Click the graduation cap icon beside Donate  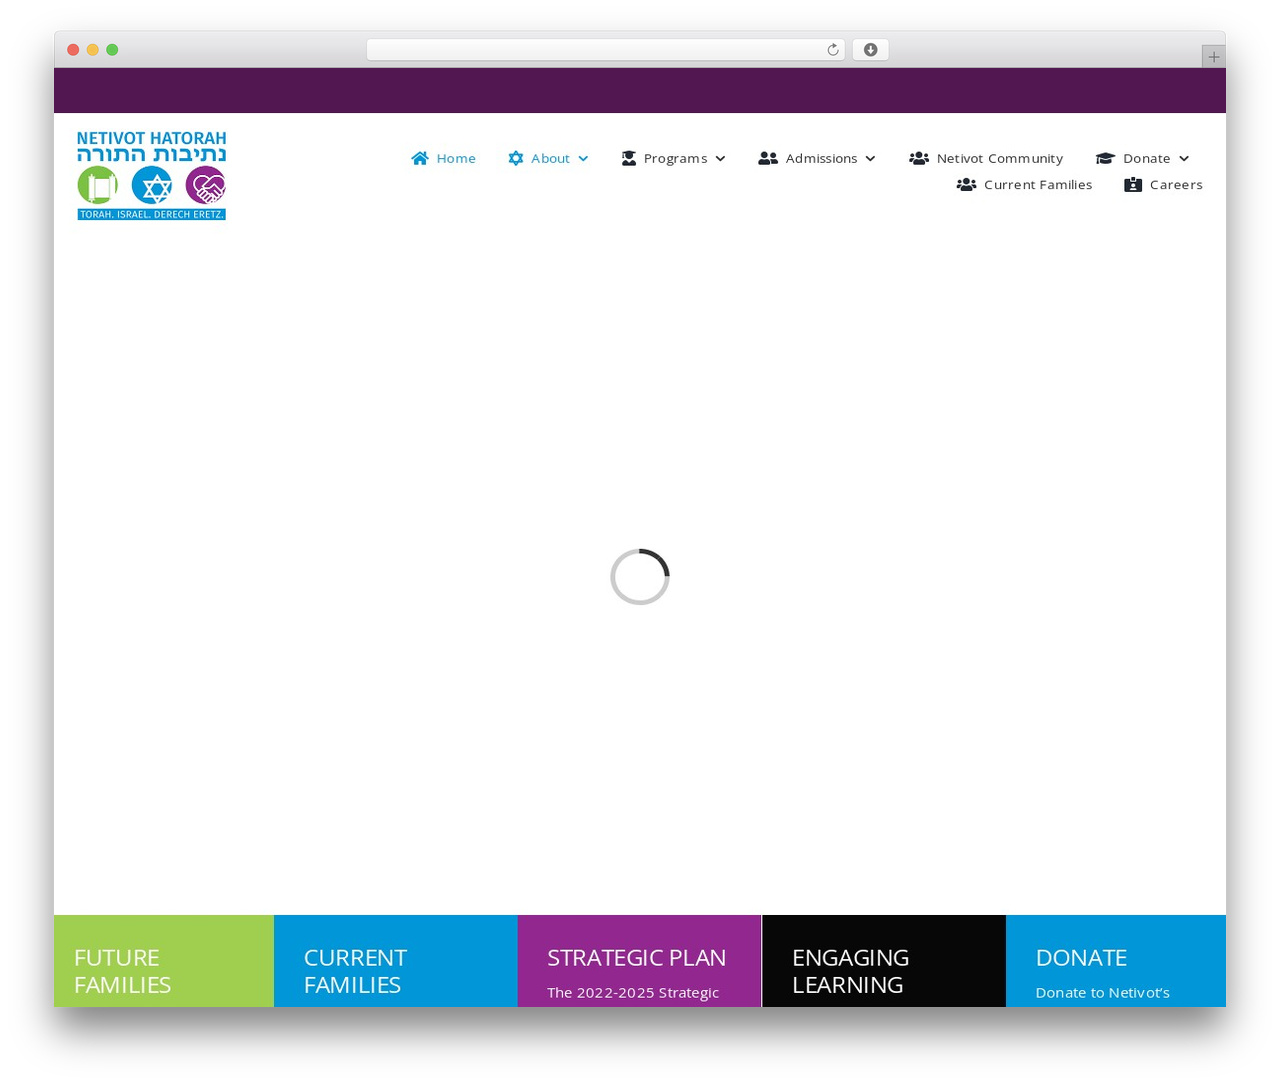pyautogui.click(x=1105, y=158)
